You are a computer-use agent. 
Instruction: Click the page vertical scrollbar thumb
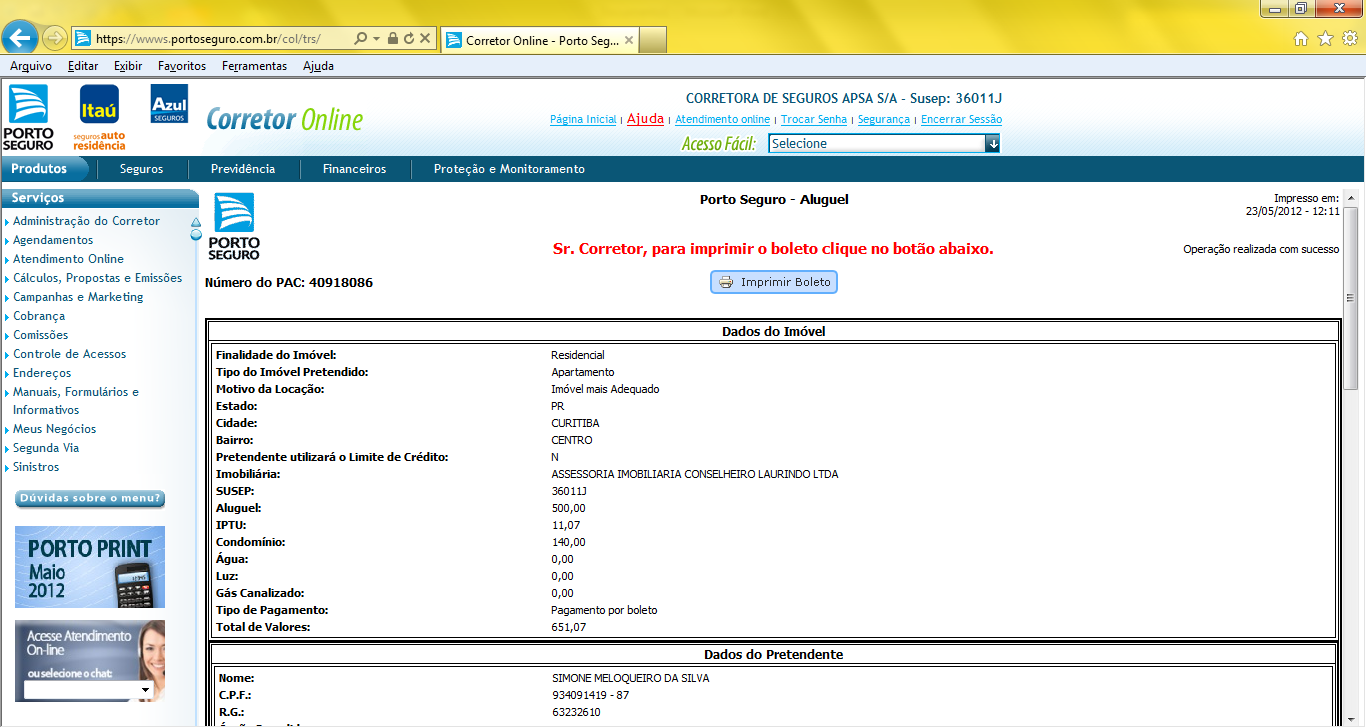(x=1350, y=298)
